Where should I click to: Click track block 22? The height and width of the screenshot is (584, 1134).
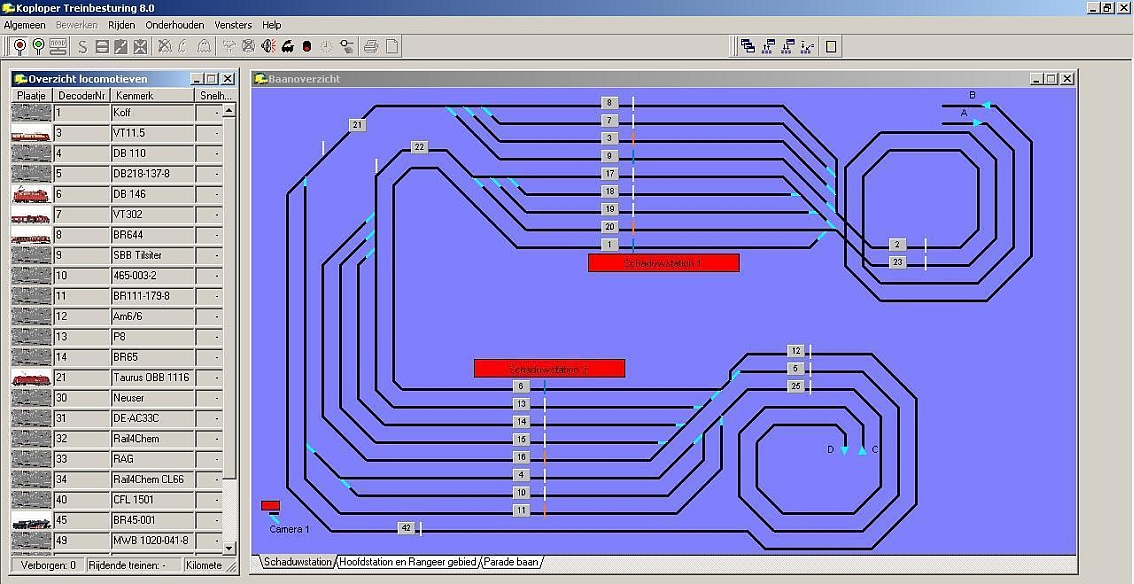tap(419, 147)
